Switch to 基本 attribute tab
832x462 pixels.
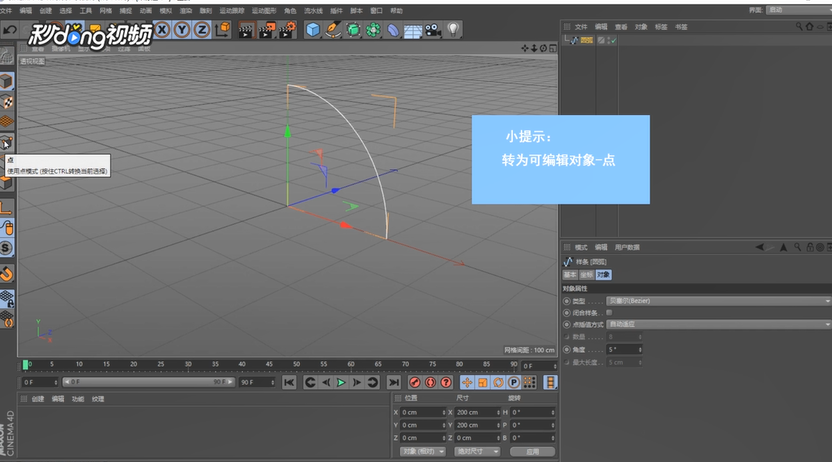point(570,275)
